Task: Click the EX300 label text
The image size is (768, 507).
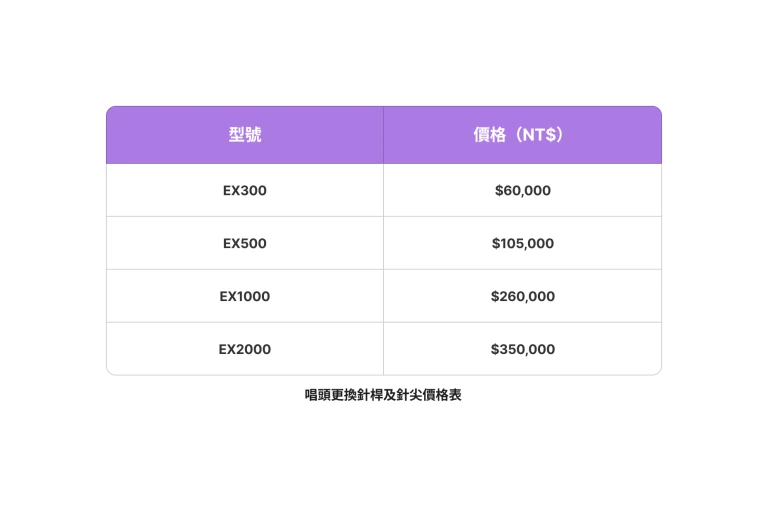Action: [x=245, y=190]
